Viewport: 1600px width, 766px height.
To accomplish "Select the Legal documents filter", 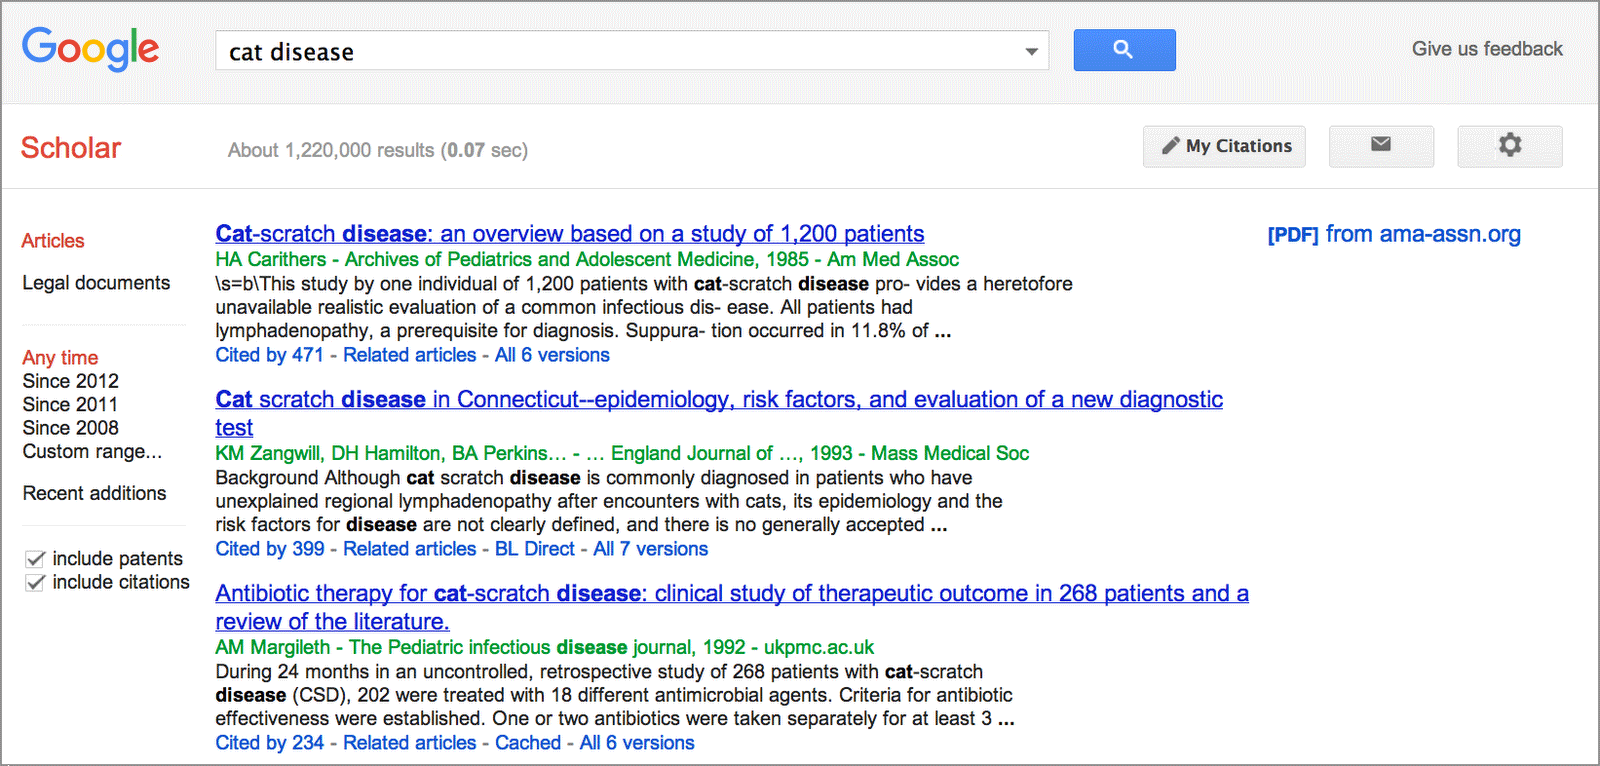I will pos(96,283).
